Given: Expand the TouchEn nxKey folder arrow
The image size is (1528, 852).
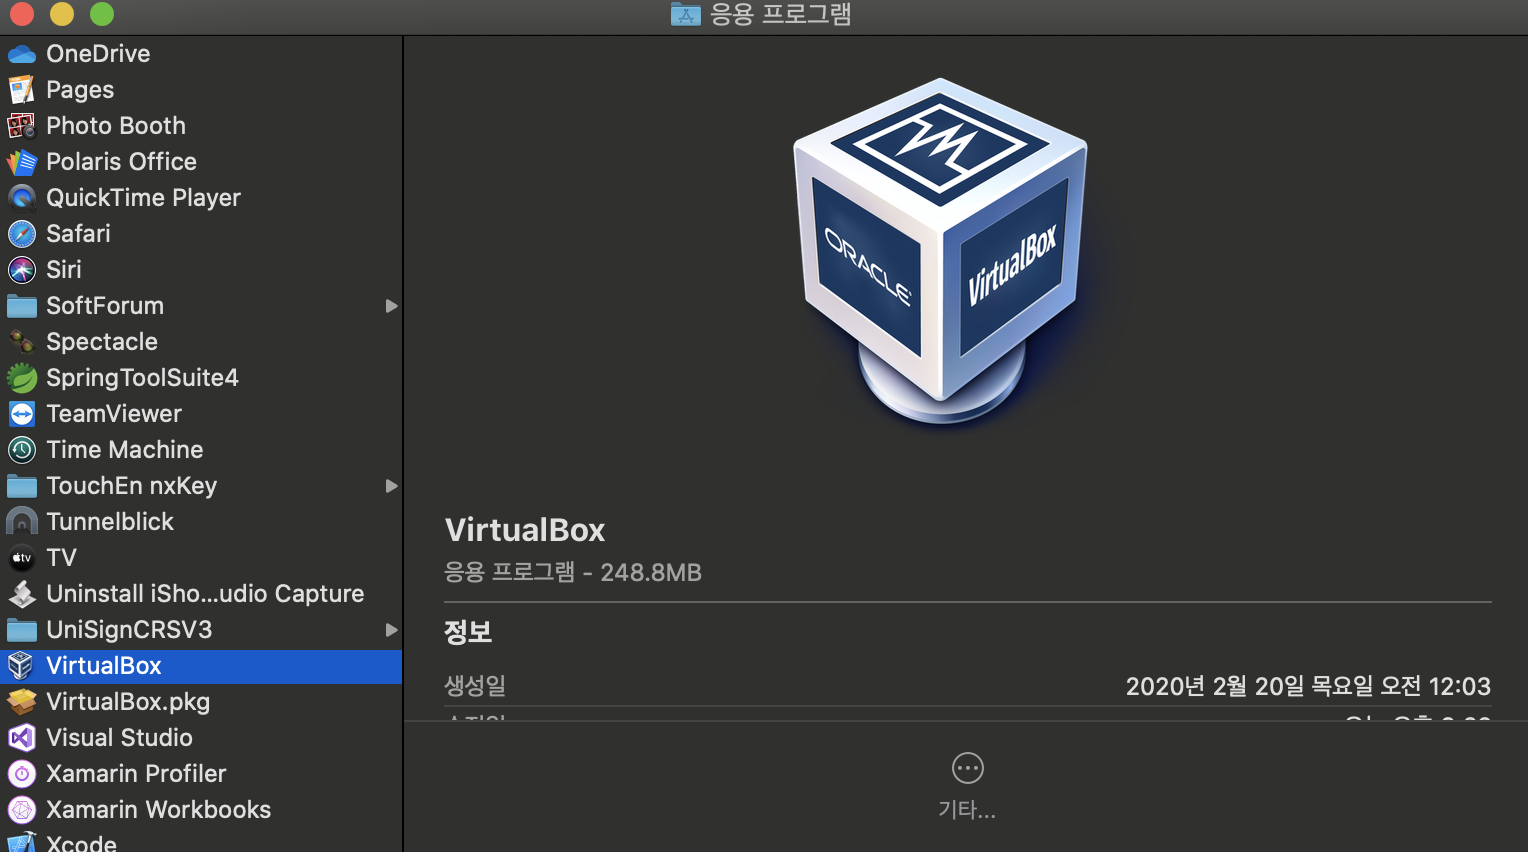Looking at the screenshot, I should click(391, 486).
